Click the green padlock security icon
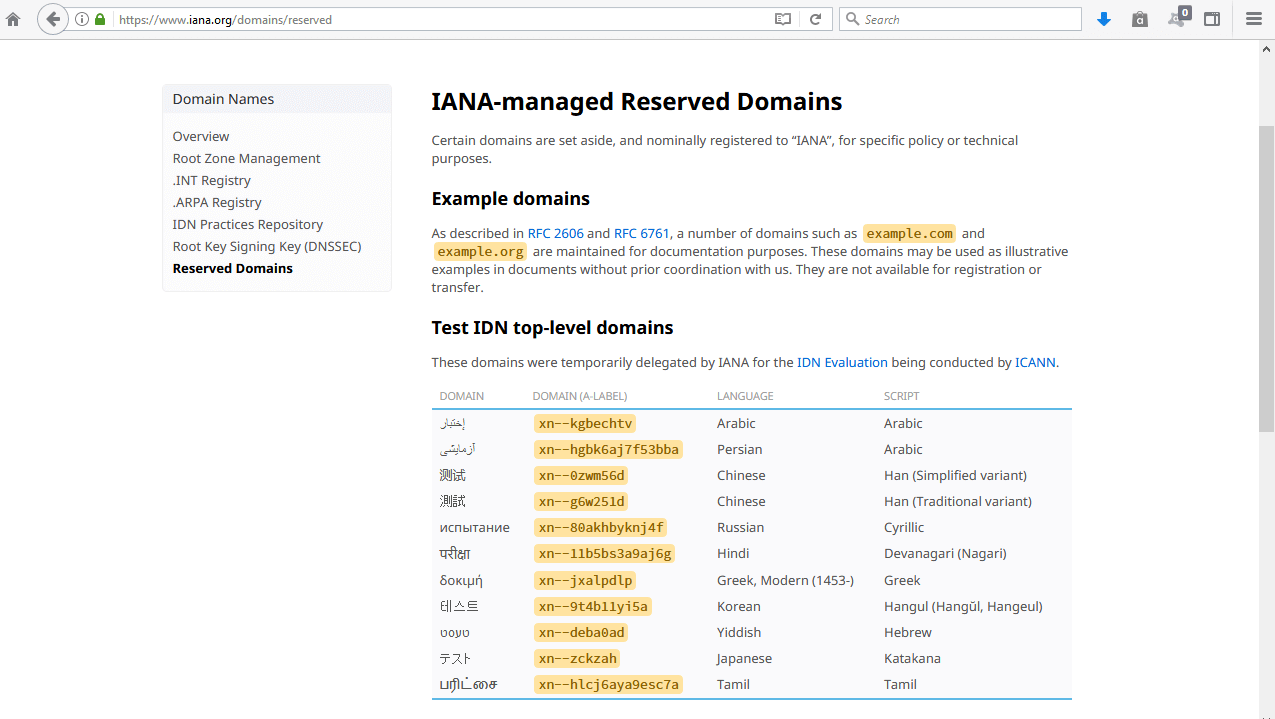 coord(100,19)
